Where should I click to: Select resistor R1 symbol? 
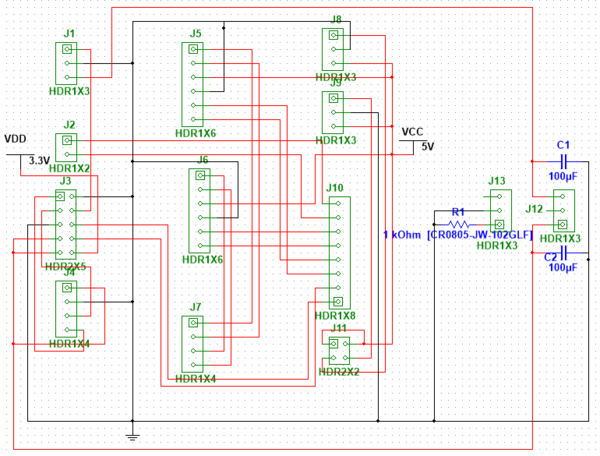pos(459,224)
